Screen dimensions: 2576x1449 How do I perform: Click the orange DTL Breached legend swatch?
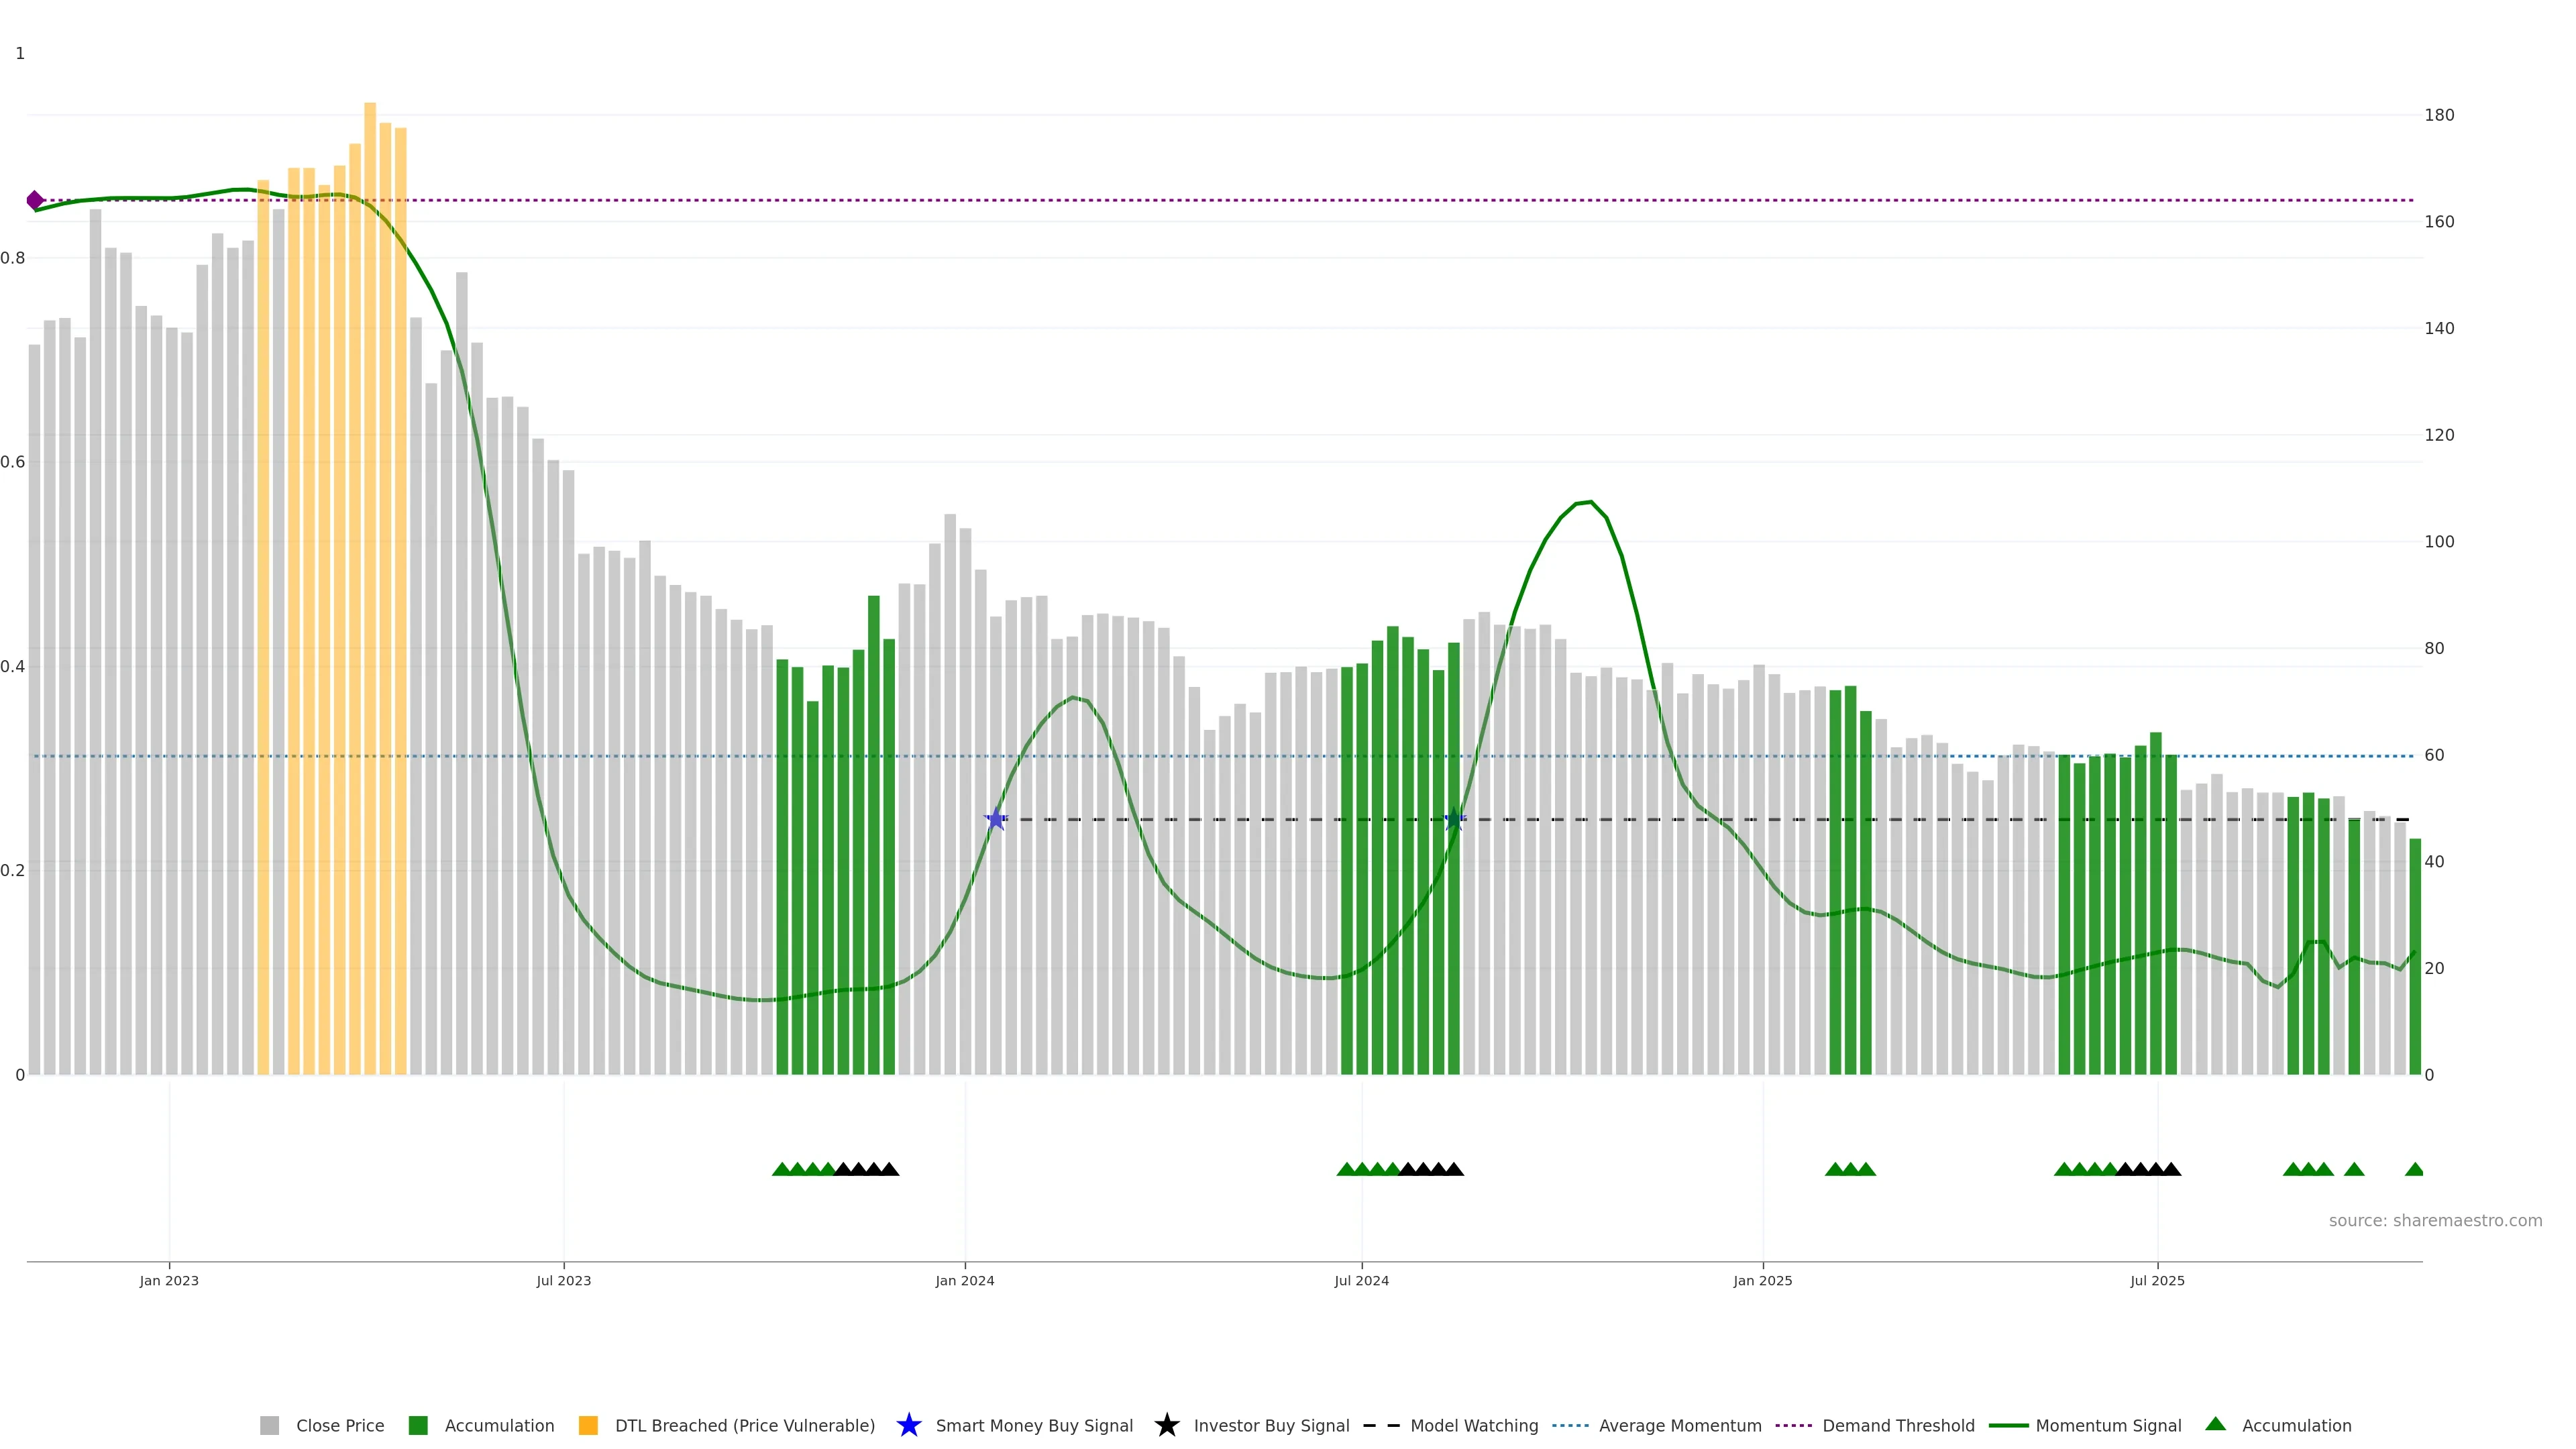588,1425
